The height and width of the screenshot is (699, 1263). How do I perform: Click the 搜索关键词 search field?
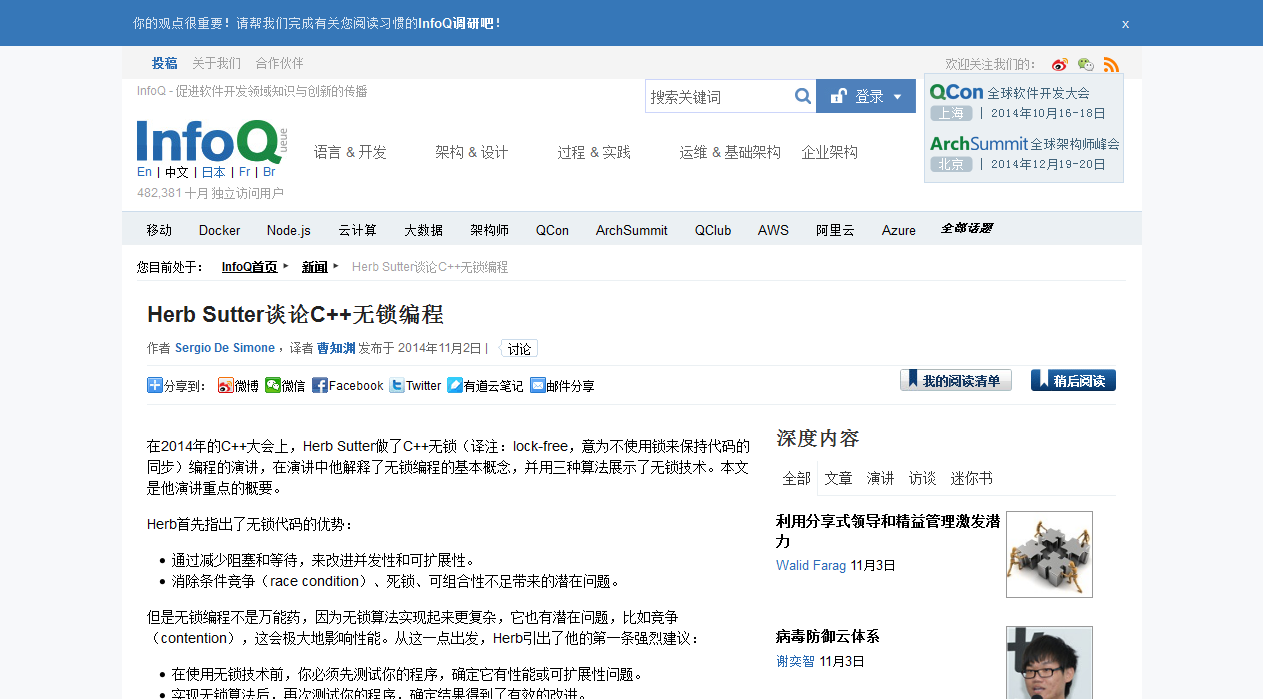(720, 96)
